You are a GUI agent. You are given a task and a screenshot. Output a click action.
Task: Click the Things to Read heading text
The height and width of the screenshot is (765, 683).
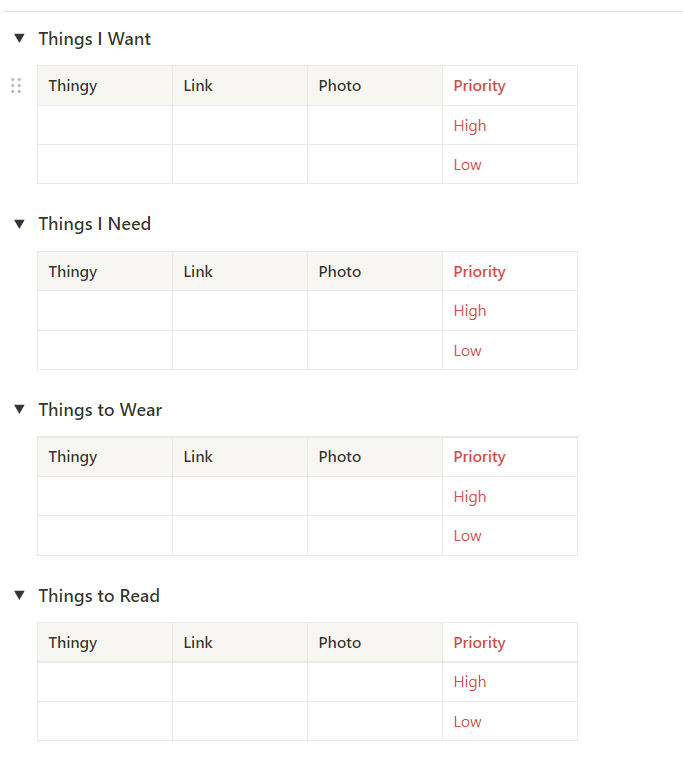[x=99, y=596]
